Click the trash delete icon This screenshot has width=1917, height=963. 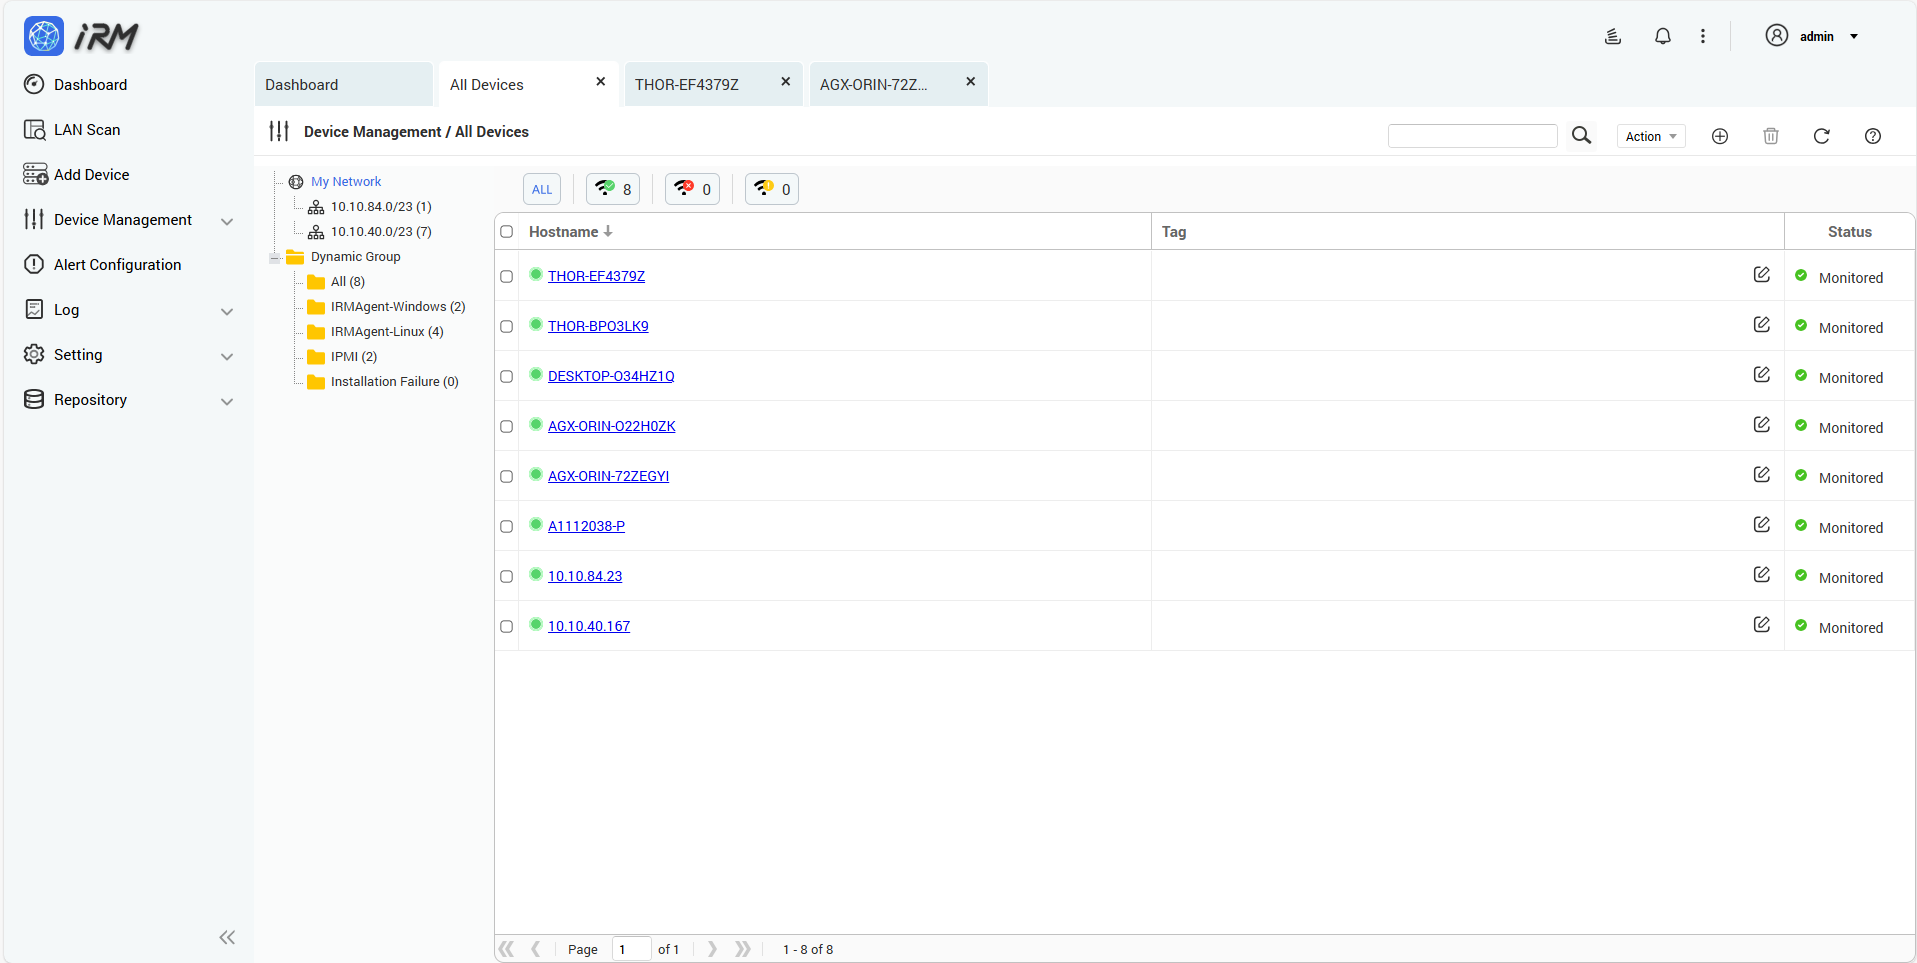(x=1771, y=136)
